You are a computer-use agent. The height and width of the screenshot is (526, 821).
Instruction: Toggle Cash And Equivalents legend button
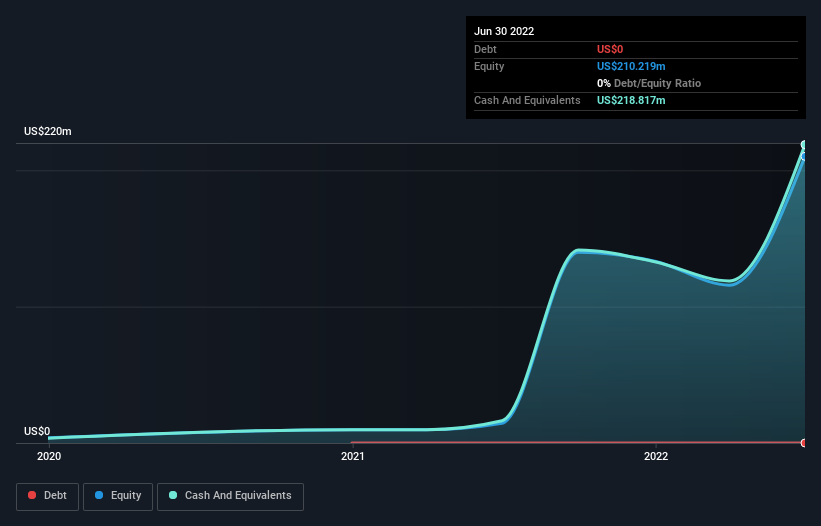pos(230,496)
